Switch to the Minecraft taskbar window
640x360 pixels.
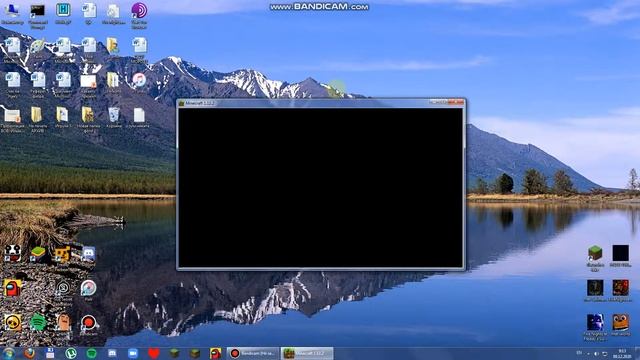[x=307, y=353]
